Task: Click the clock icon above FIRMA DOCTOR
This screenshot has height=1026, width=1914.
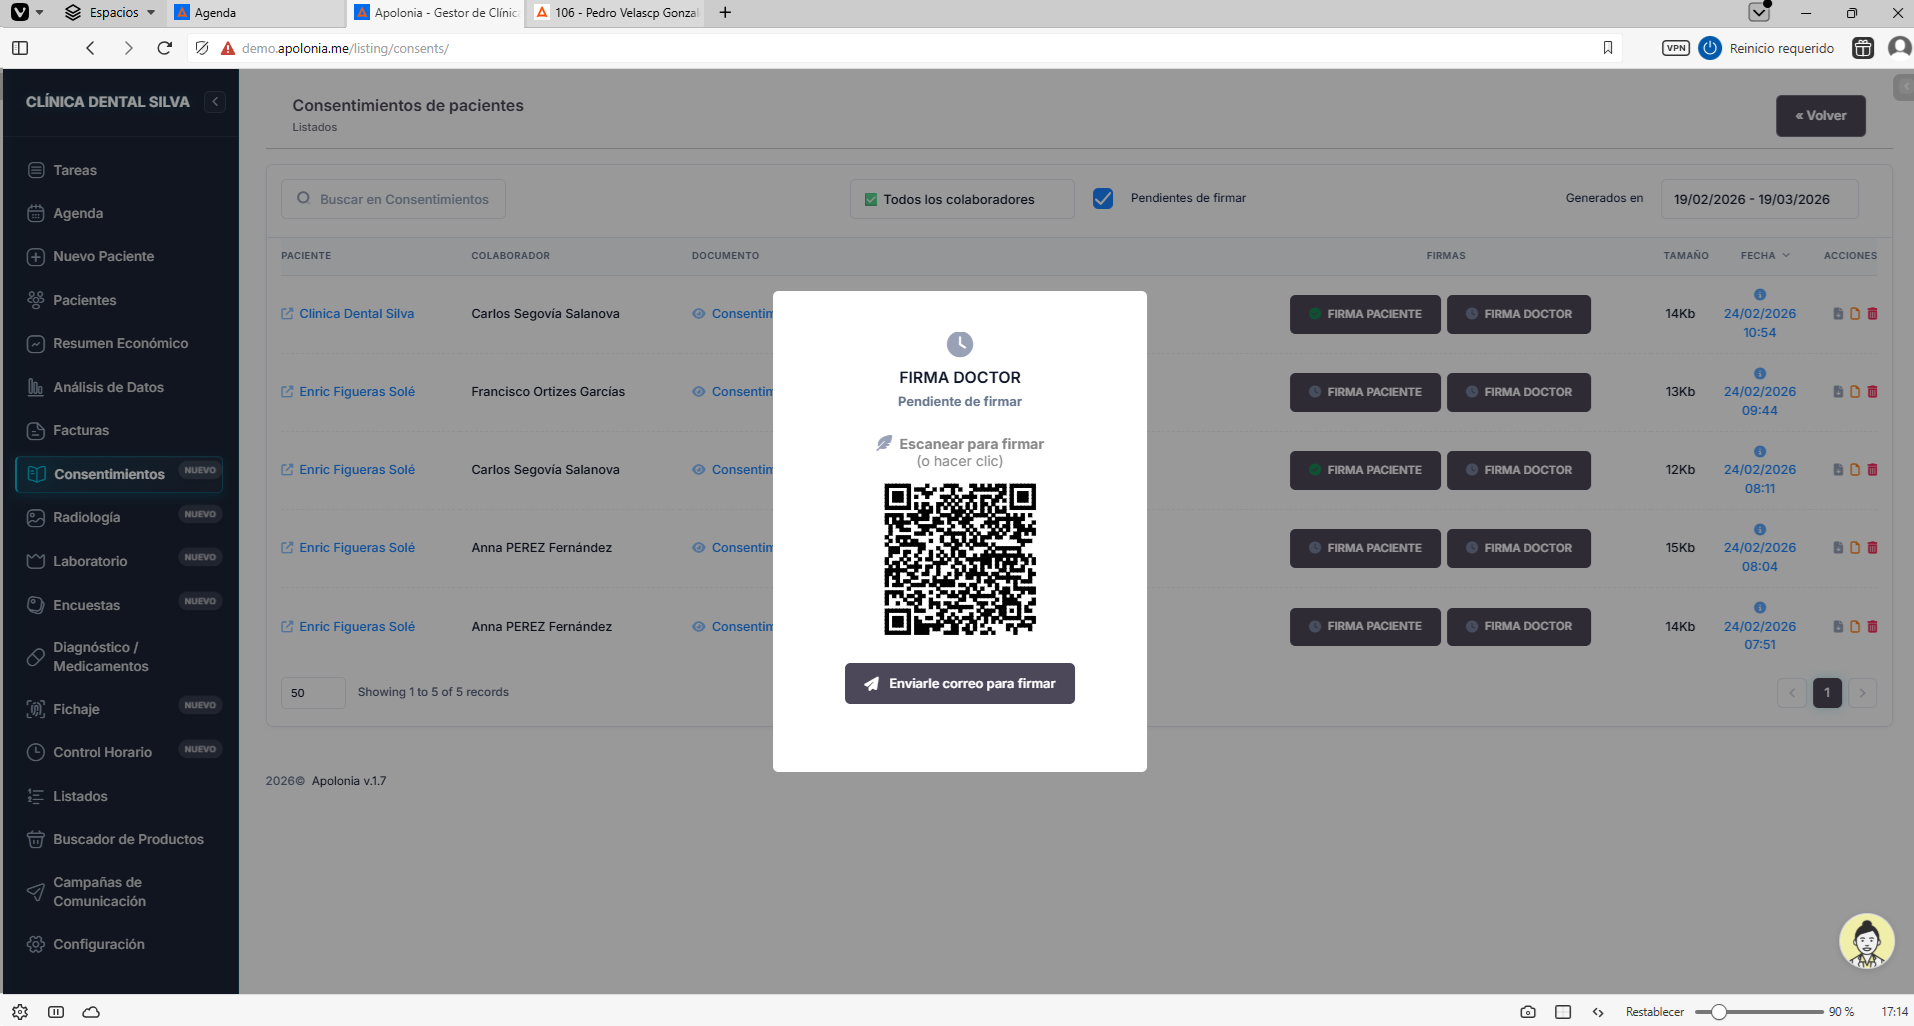Action: click(x=960, y=344)
